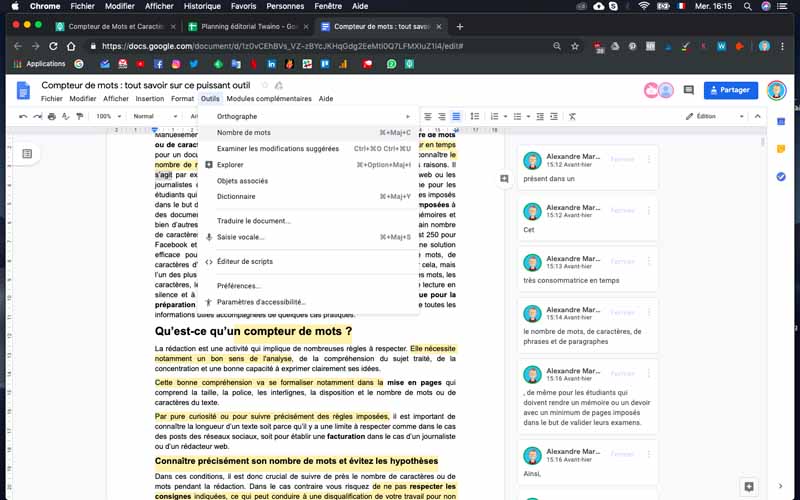Open Calendar in the side panel

[x=781, y=121]
